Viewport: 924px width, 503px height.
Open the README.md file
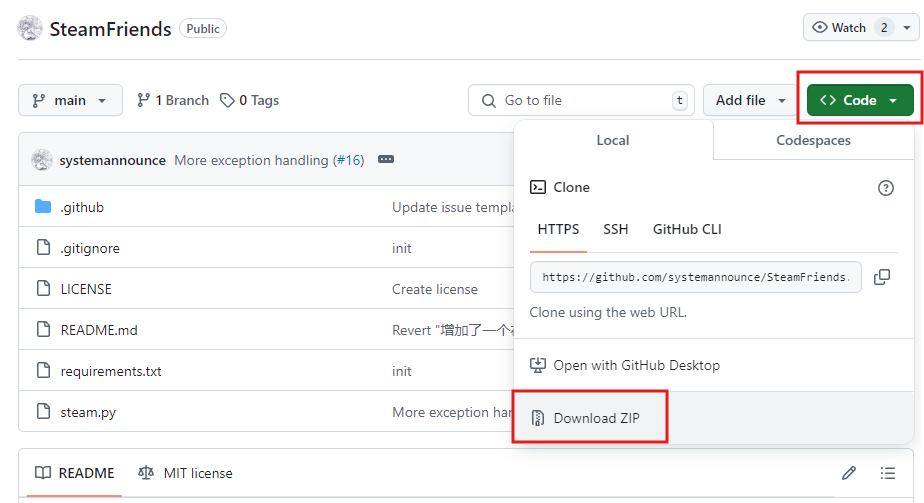99,330
